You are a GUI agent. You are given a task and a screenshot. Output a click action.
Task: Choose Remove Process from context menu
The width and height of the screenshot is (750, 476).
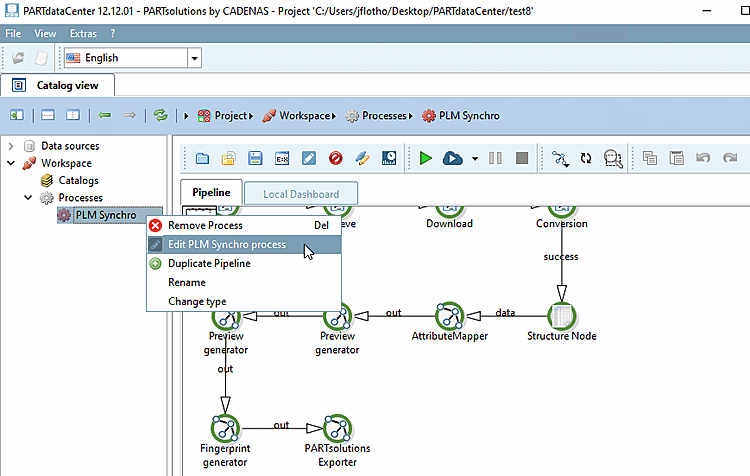coord(244,225)
